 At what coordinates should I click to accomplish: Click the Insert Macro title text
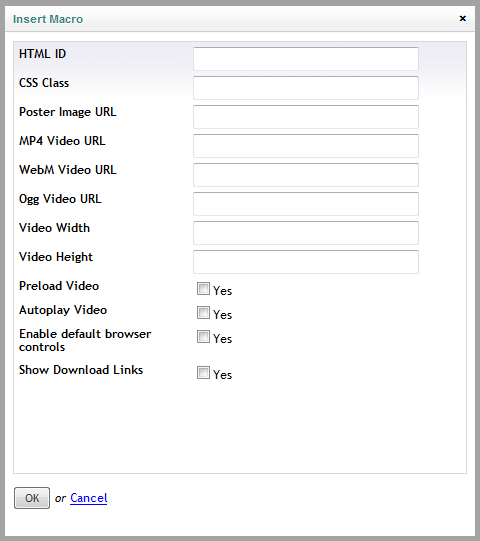coord(48,19)
